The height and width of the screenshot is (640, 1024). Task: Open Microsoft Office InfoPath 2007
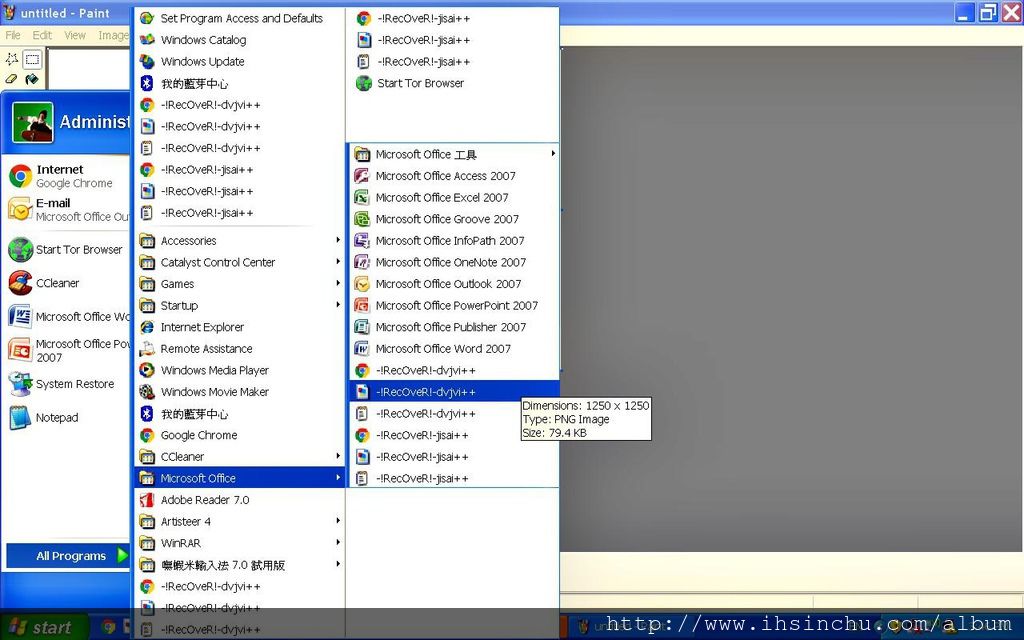coord(454,240)
